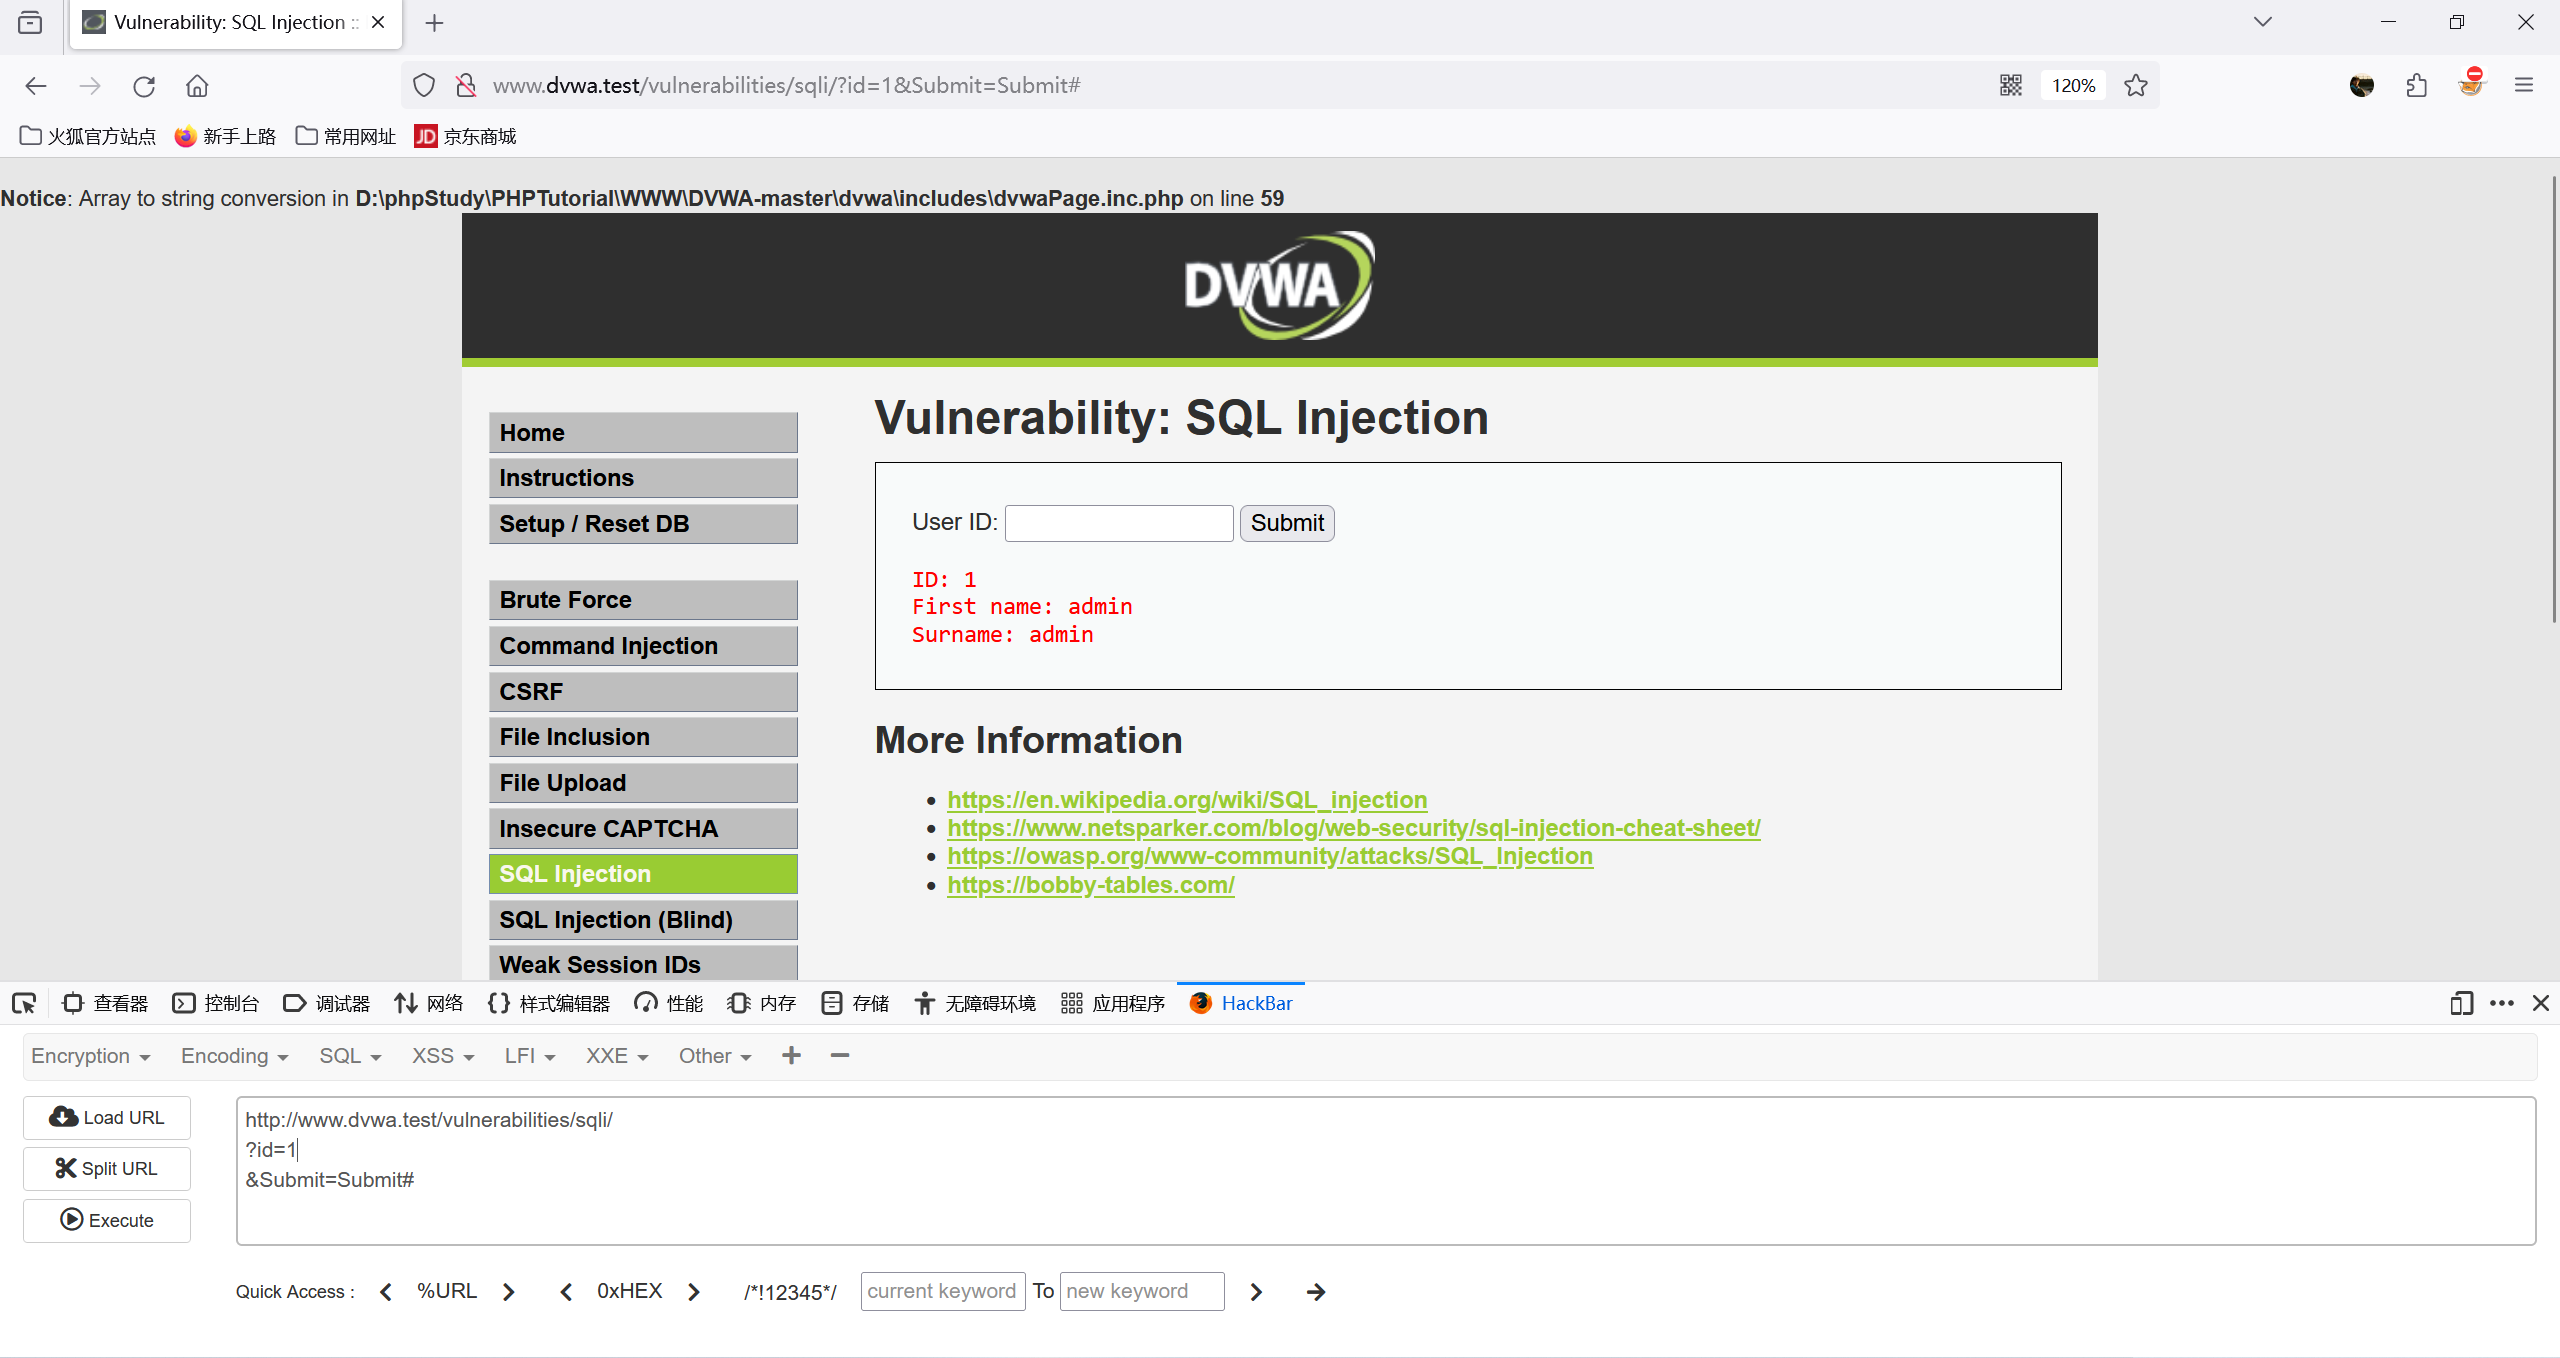Image resolution: width=2560 pixels, height=1358 pixels.
Task: Open devtools more options menu
Action: click(2502, 1003)
